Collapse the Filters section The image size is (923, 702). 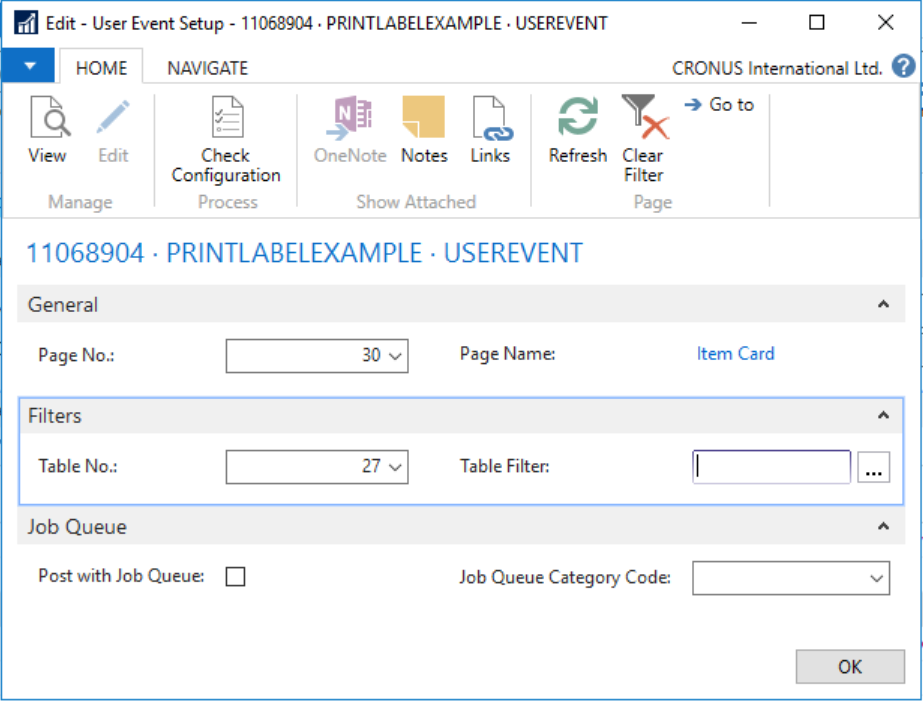883,415
